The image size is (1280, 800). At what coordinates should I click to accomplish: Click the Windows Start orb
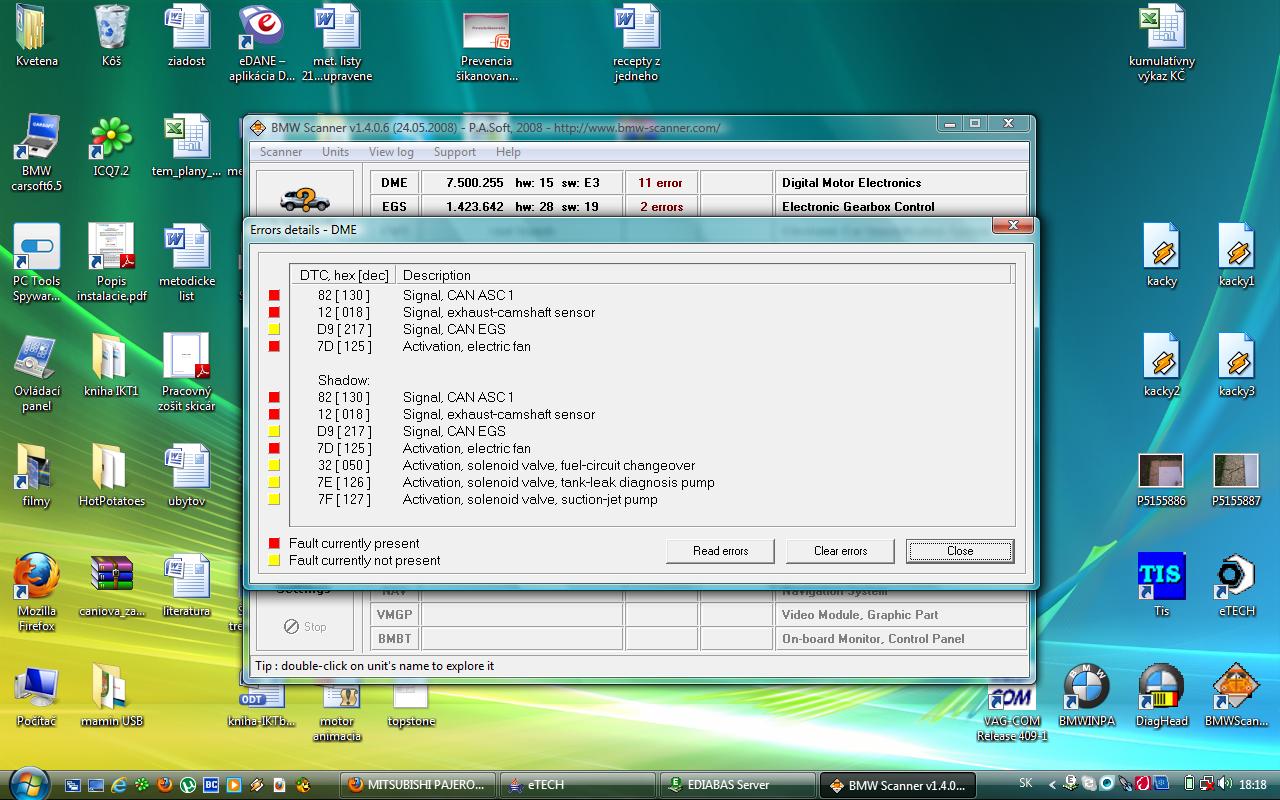(27, 783)
